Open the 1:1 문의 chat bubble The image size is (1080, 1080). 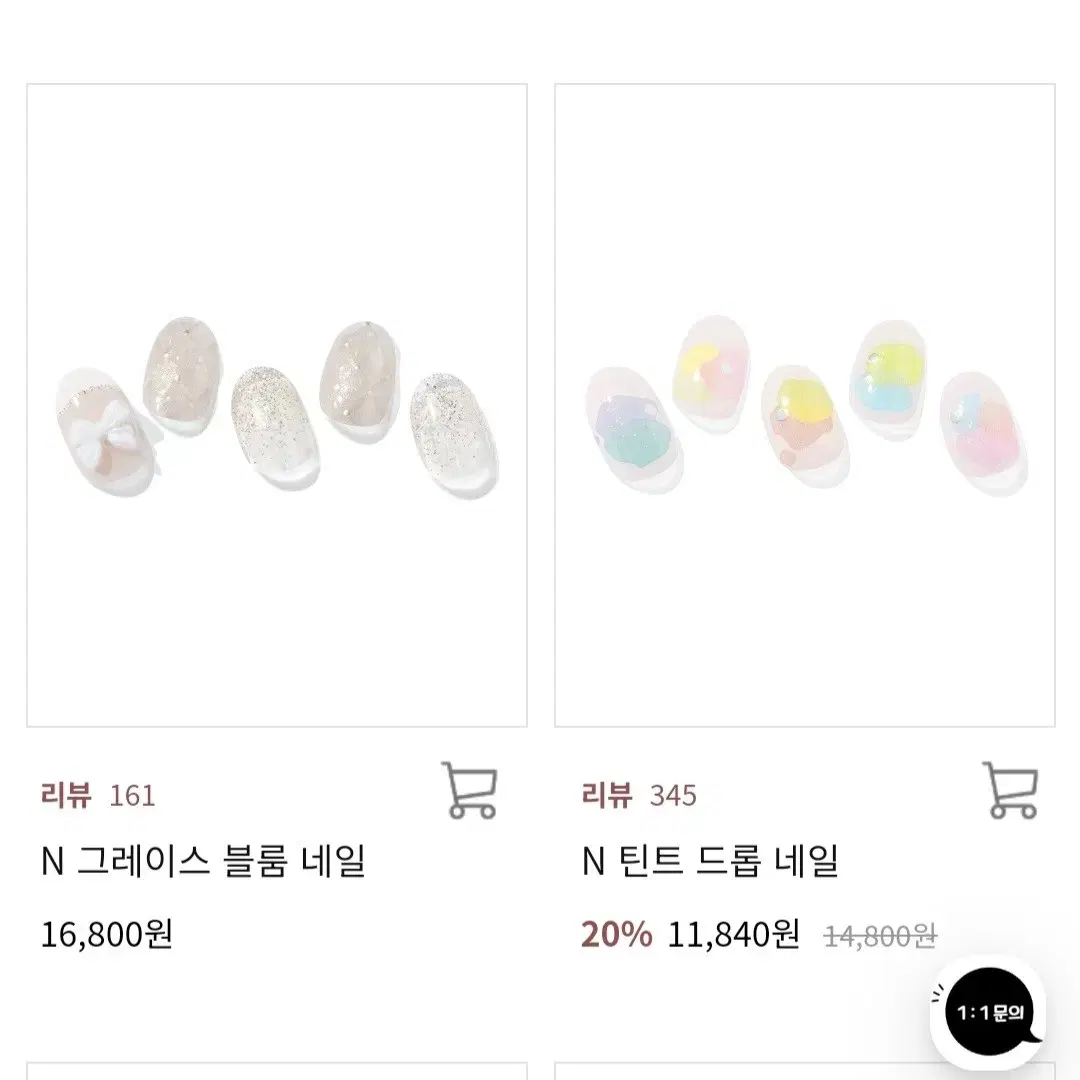coord(989,1012)
